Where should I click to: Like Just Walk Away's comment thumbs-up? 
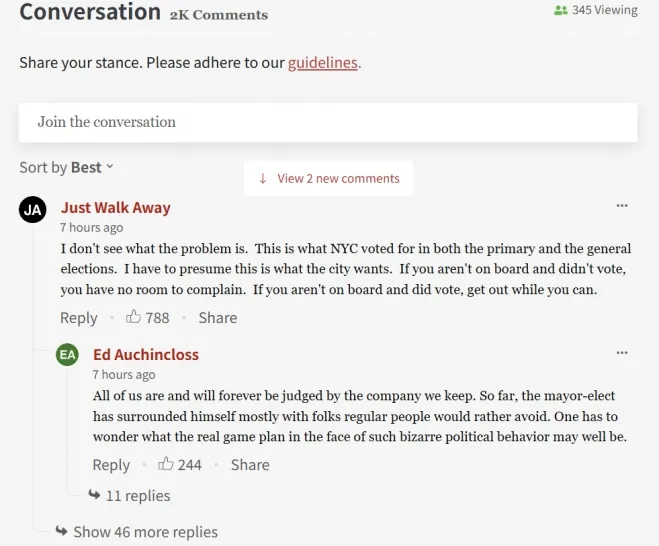[133, 317]
